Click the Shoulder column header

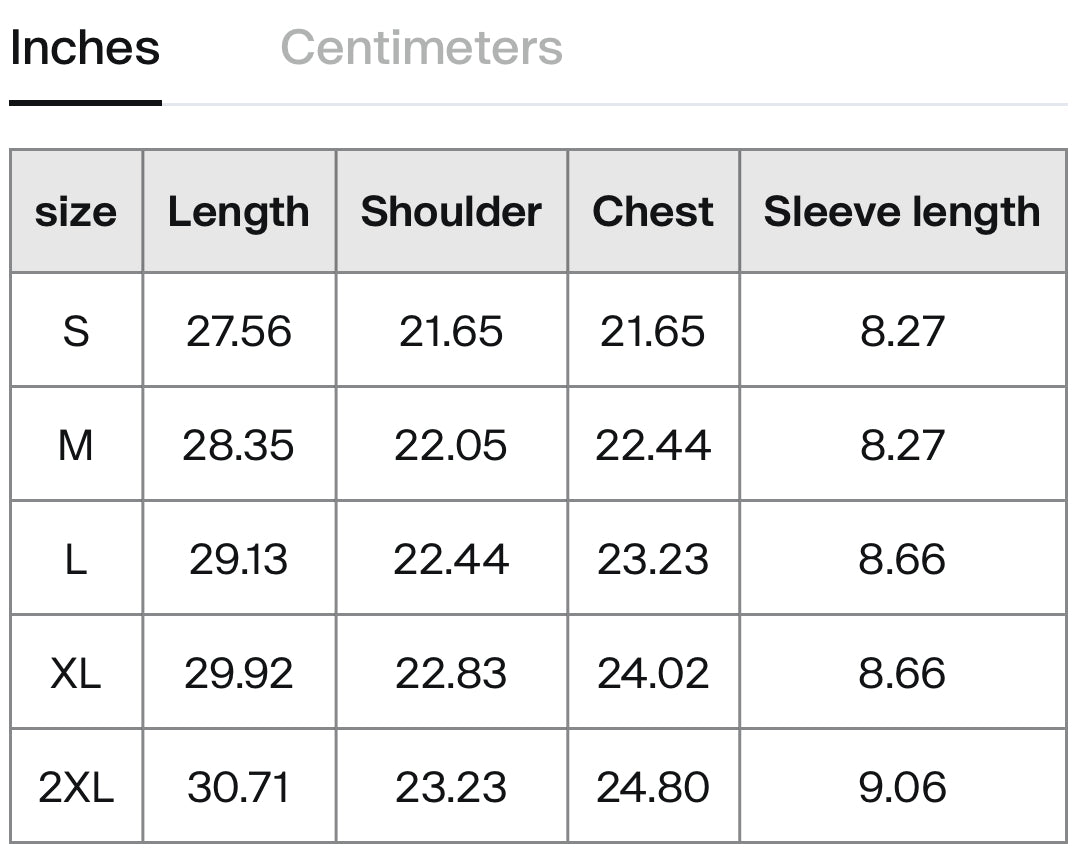(x=451, y=211)
